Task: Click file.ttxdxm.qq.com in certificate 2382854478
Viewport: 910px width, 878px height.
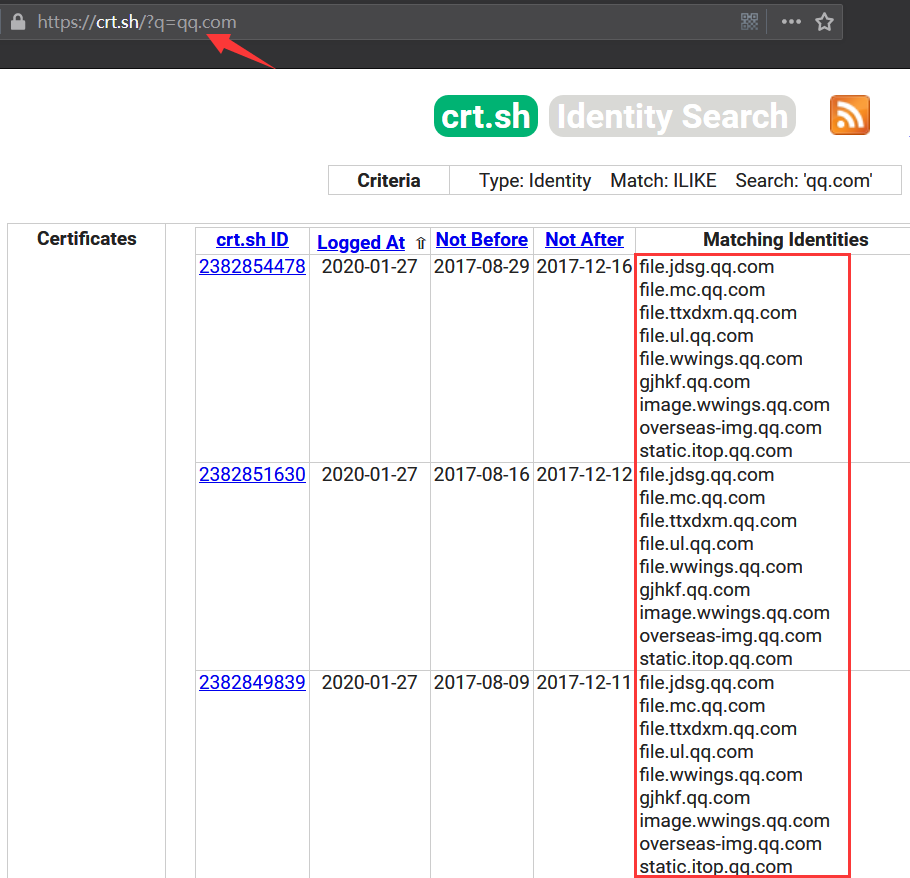Action: click(718, 313)
